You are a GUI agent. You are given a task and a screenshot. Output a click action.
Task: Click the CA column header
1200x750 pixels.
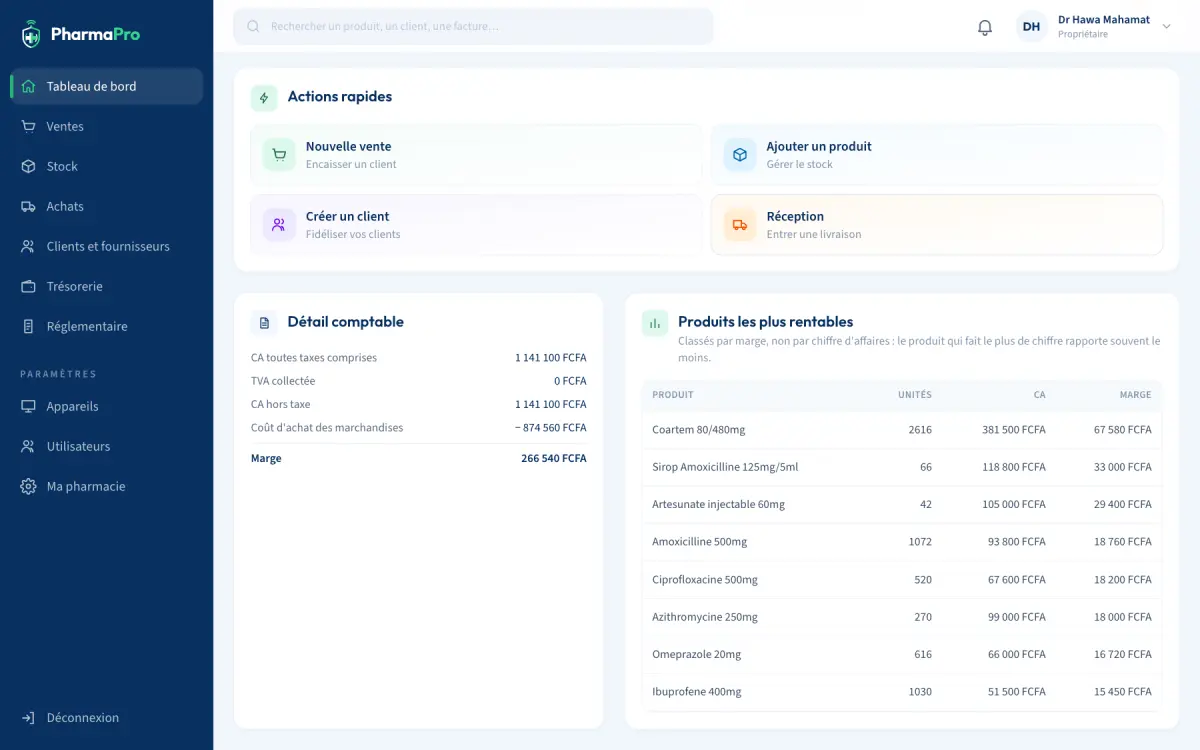(1040, 395)
